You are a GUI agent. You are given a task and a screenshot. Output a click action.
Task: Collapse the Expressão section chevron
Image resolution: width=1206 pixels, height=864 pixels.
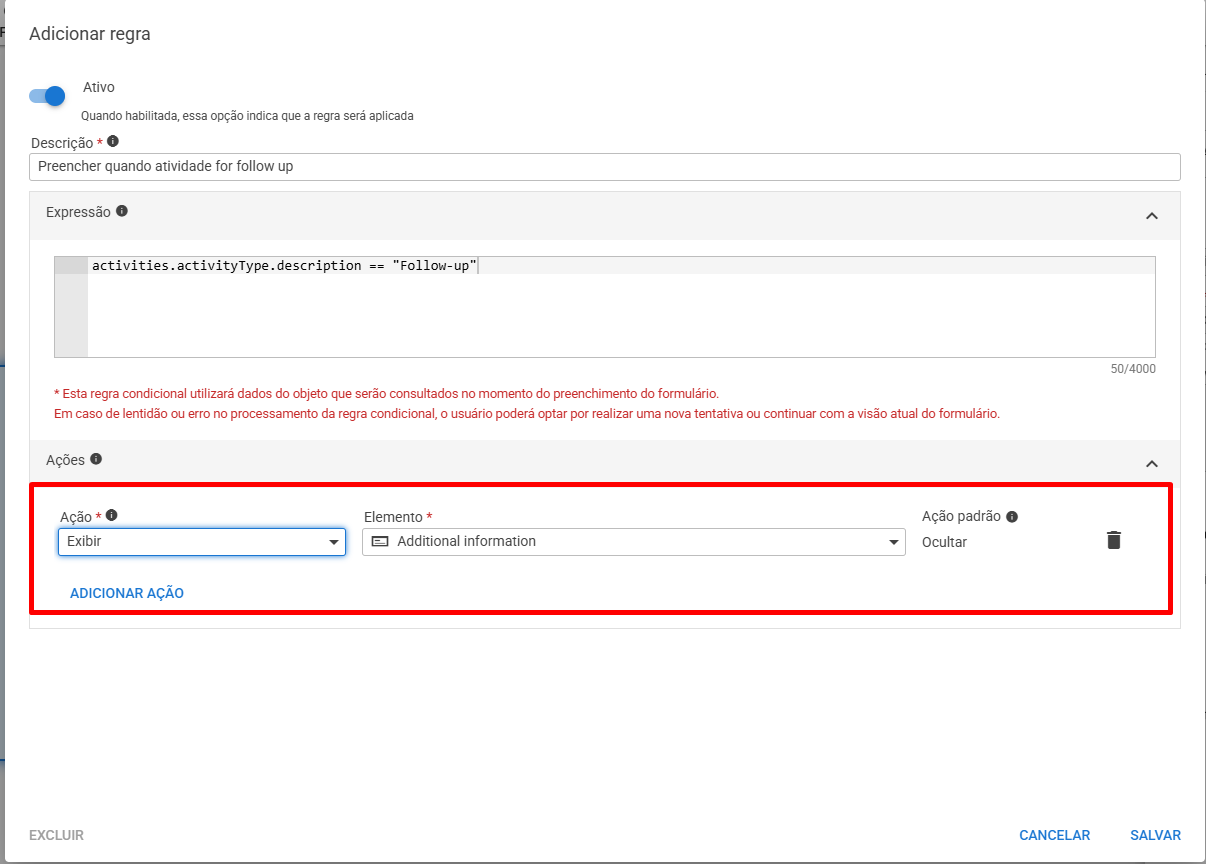[x=1152, y=216]
